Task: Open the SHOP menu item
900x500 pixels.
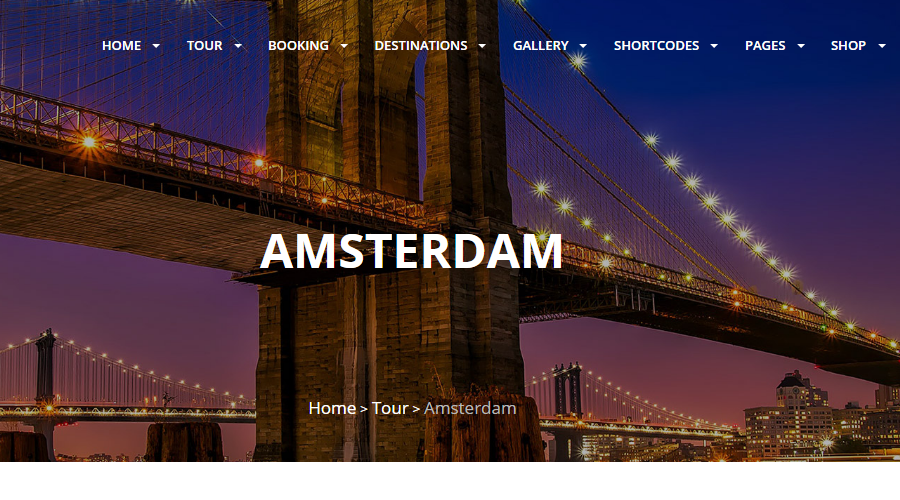Action: pyautogui.click(x=848, y=45)
